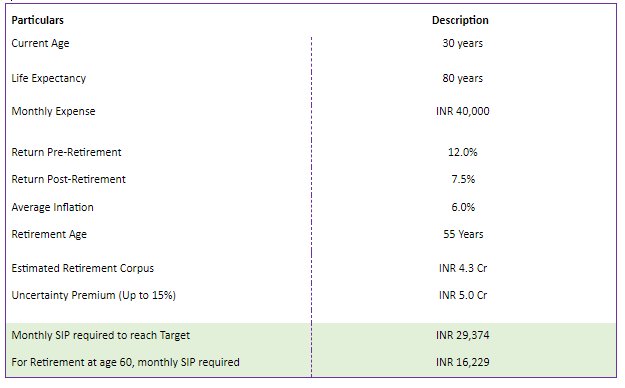
Task: Click the INR 16,229 SIP value
Action: coord(462,362)
